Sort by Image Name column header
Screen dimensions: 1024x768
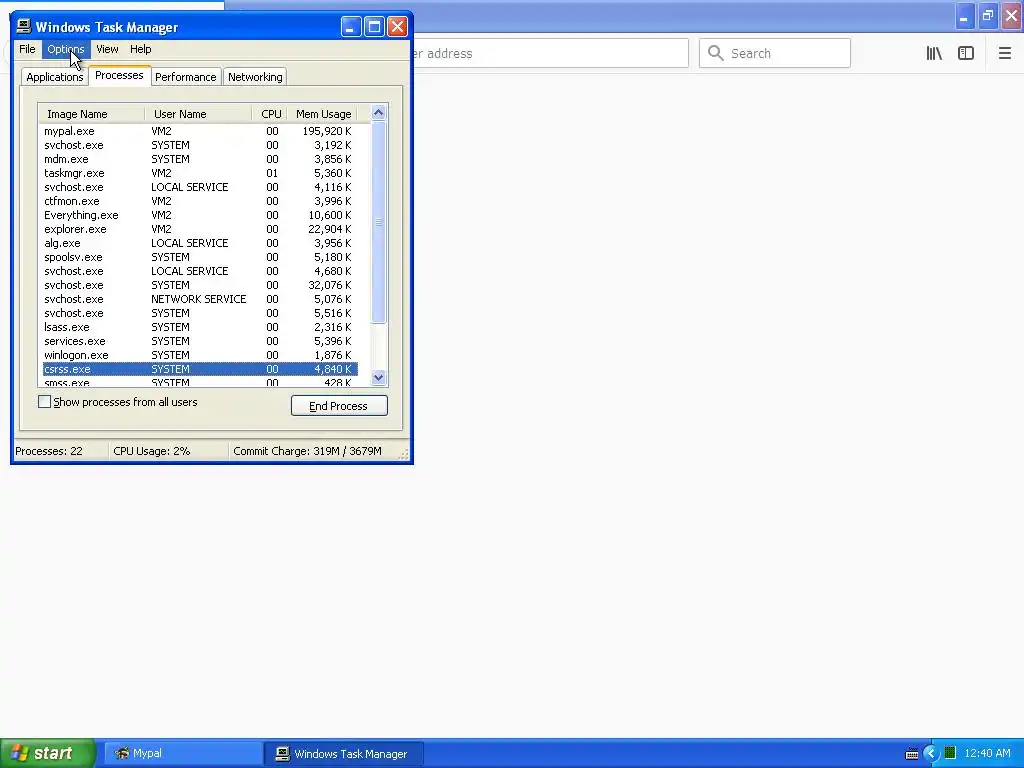(x=91, y=114)
